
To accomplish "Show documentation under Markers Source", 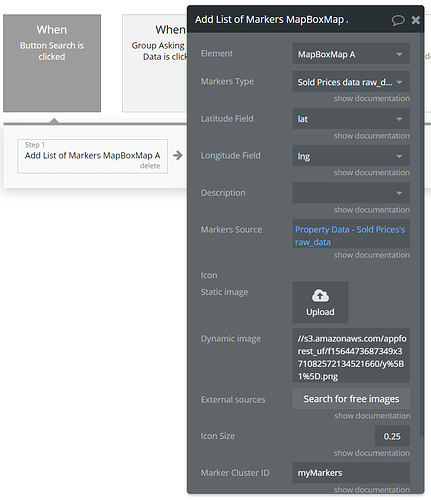I will coord(372,255).
